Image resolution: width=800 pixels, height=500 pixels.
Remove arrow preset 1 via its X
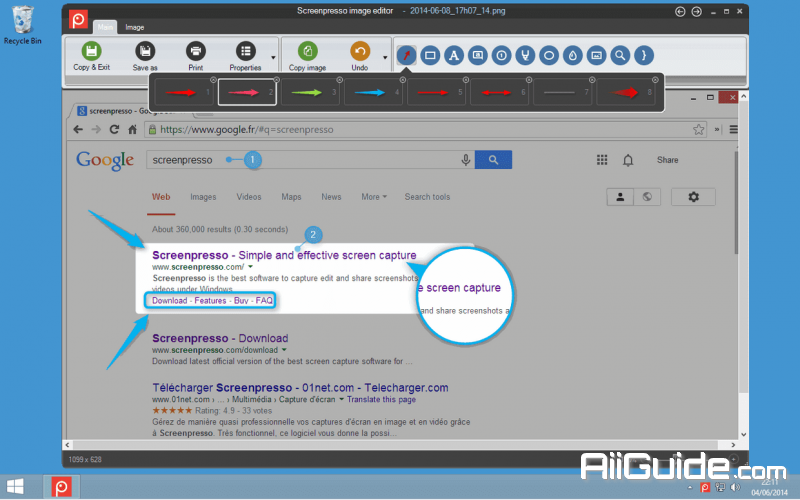(x=213, y=80)
